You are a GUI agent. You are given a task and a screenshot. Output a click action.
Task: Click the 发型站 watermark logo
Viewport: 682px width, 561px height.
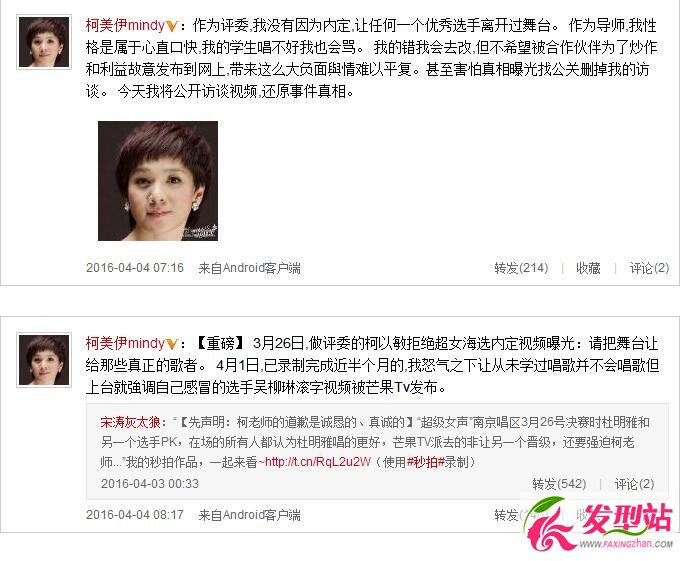pyautogui.click(x=600, y=525)
